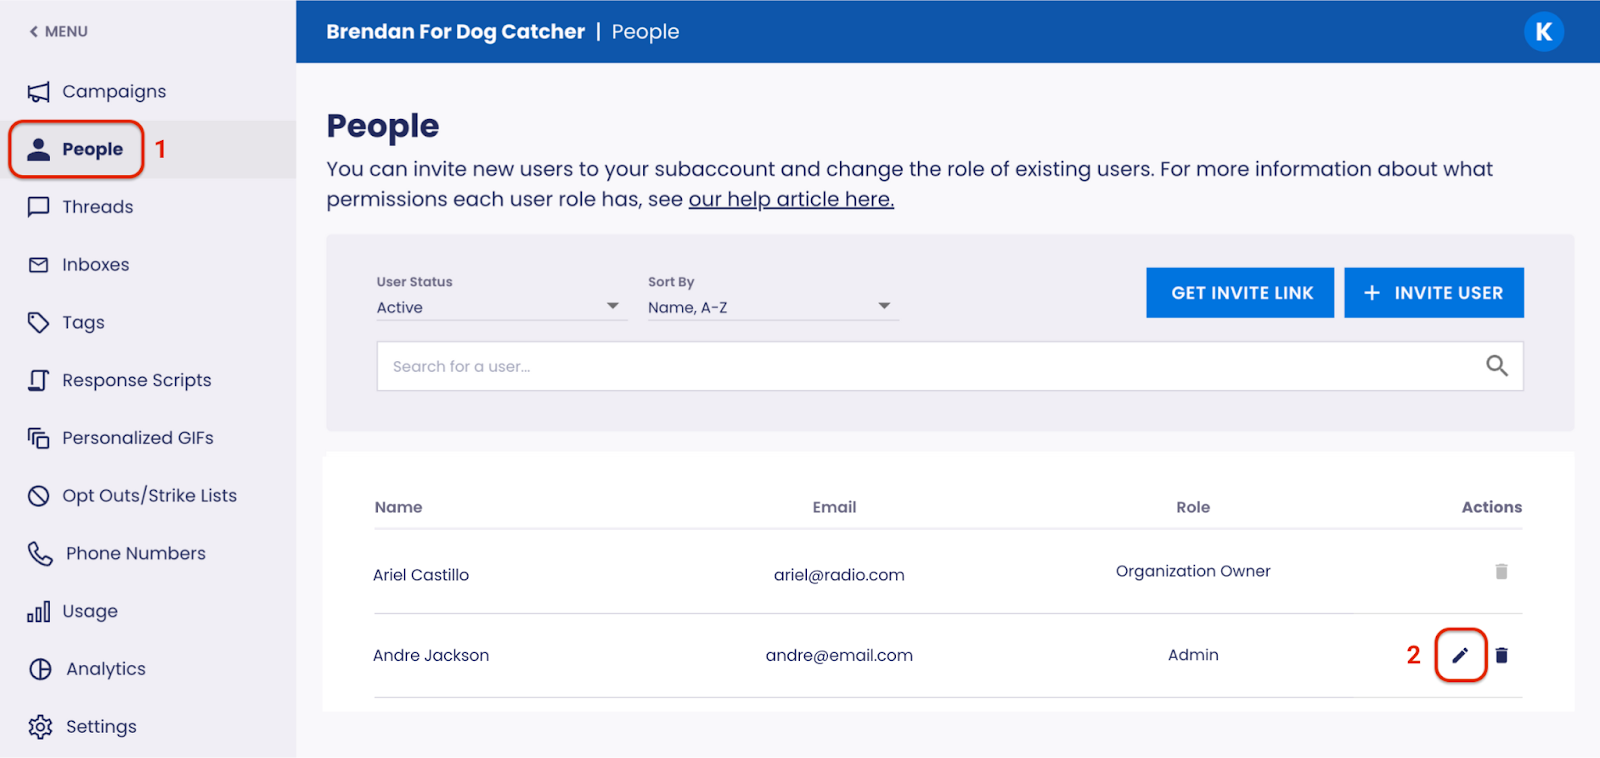Open the 'our help article here' link
Image resolution: width=1600 pixels, height=758 pixels.
(791, 199)
